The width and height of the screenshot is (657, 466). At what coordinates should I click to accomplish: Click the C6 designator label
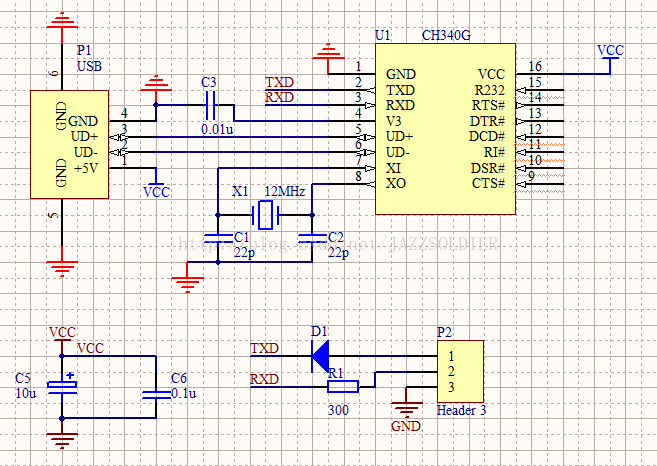pos(179,378)
